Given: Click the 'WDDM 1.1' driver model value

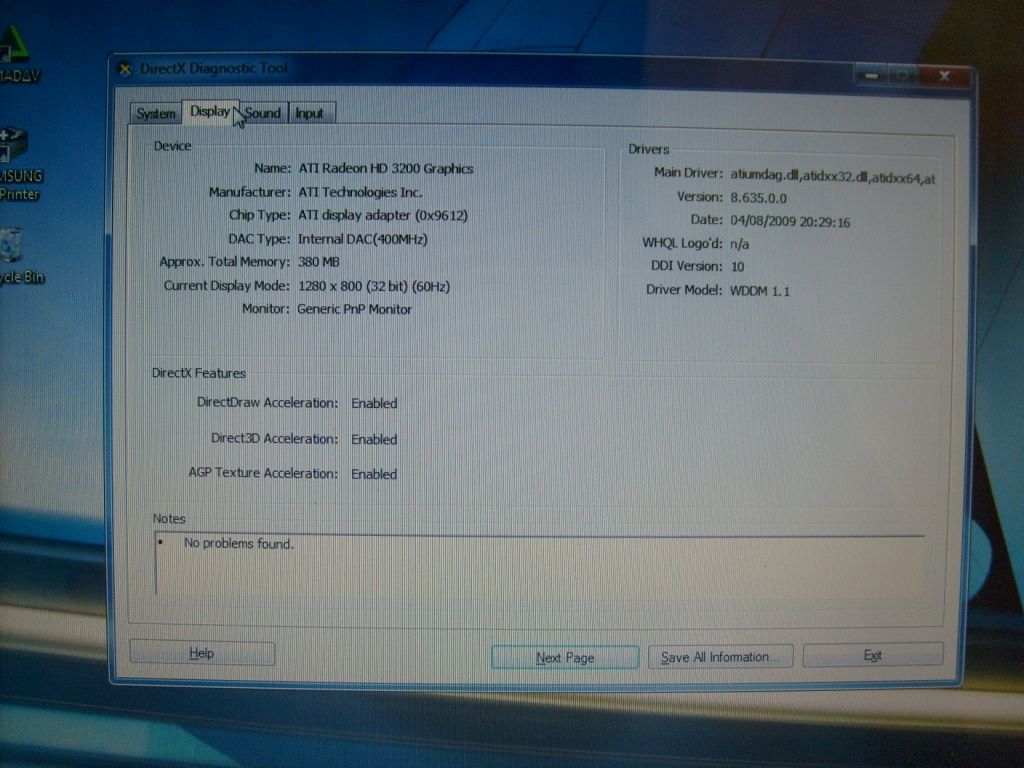Looking at the screenshot, I should pos(760,291).
